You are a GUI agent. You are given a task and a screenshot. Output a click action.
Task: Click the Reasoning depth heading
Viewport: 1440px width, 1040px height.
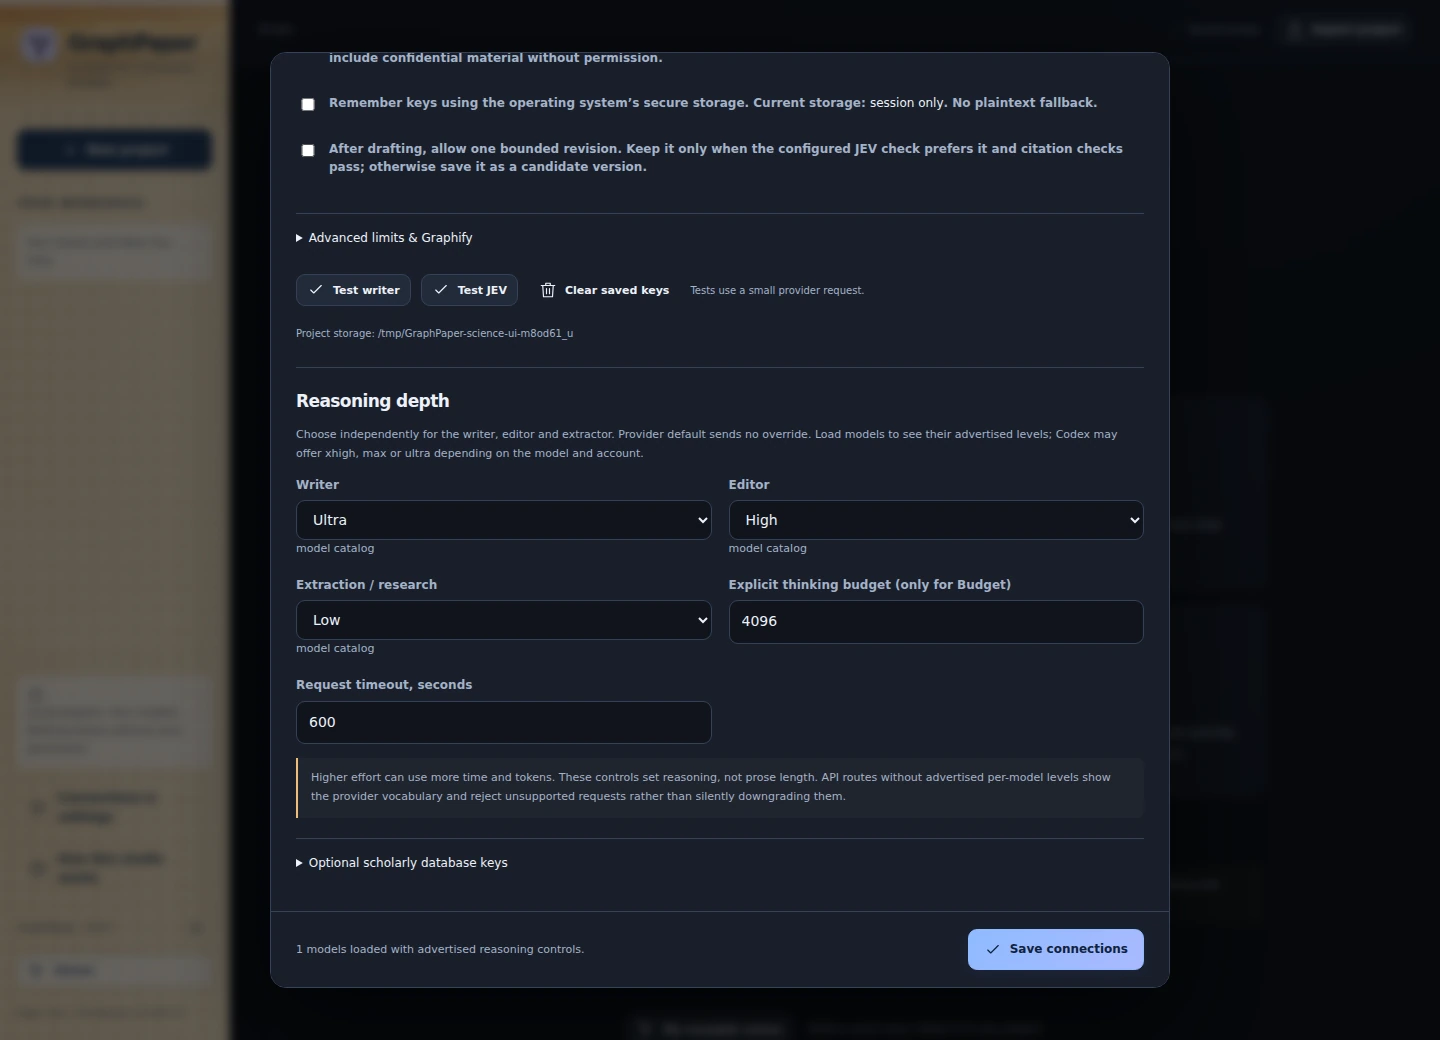(373, 401)
